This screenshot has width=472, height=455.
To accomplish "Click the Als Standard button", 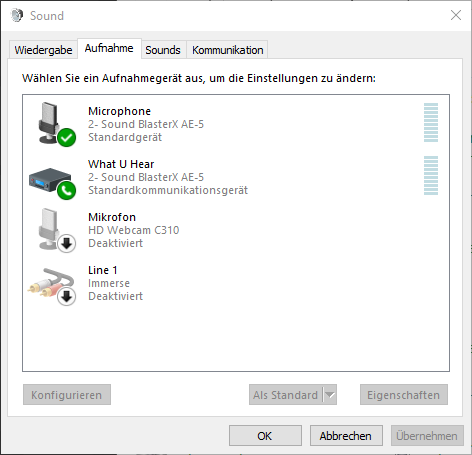I will (x=286, y=395).
